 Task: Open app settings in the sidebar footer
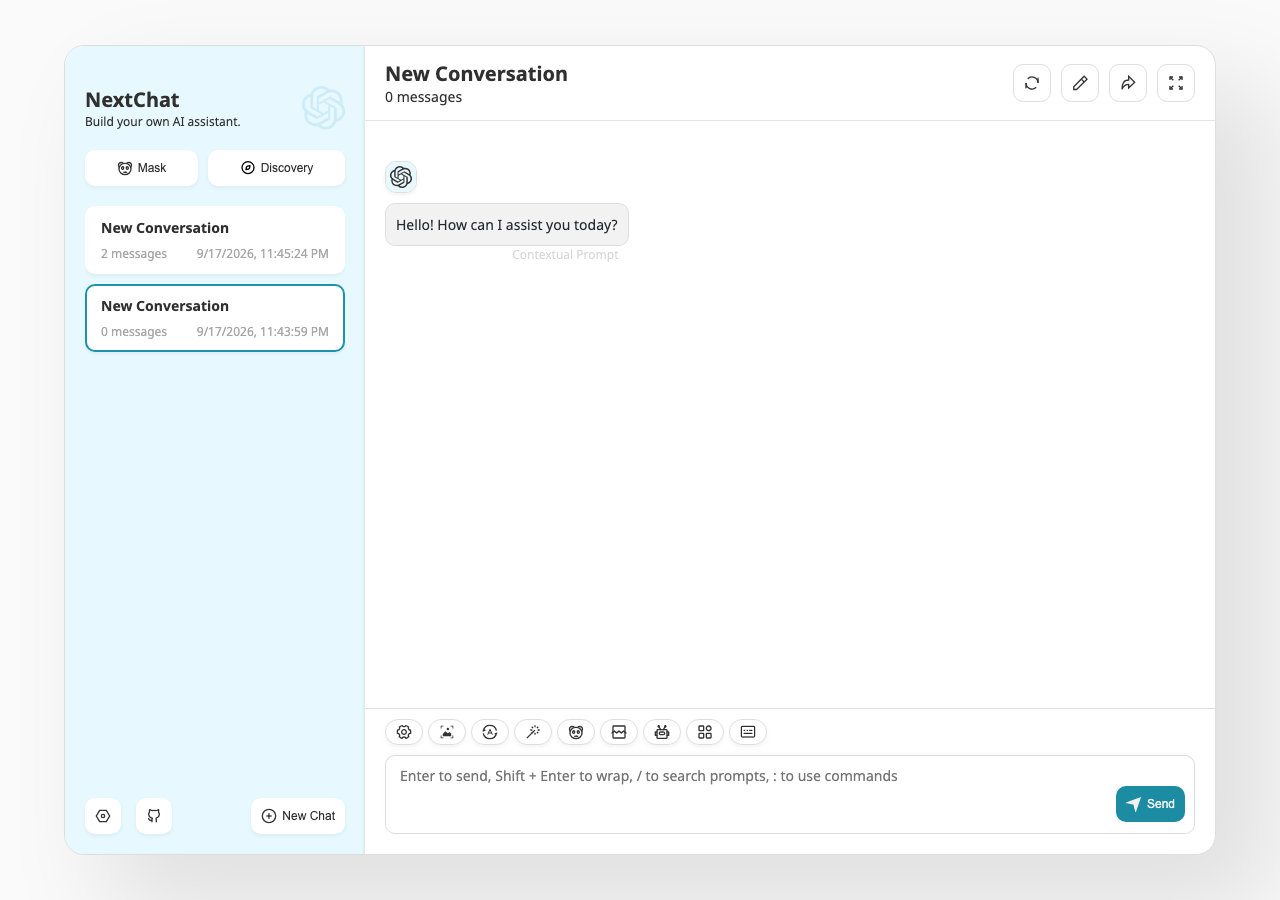tap(103, 816)
